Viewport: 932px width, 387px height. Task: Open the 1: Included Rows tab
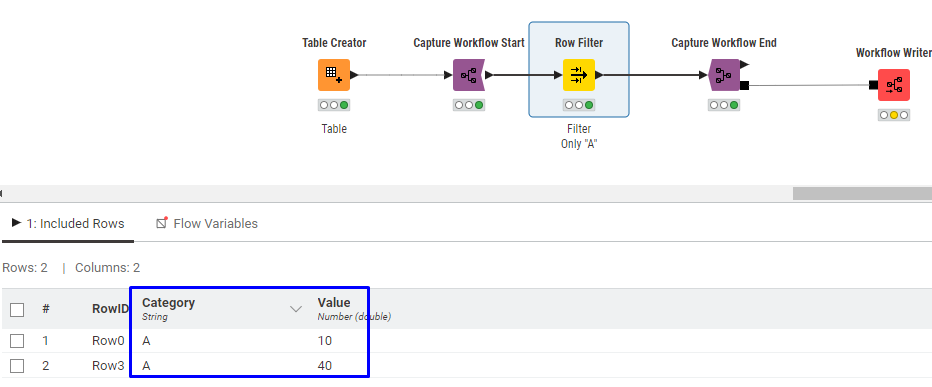(68, 224)
